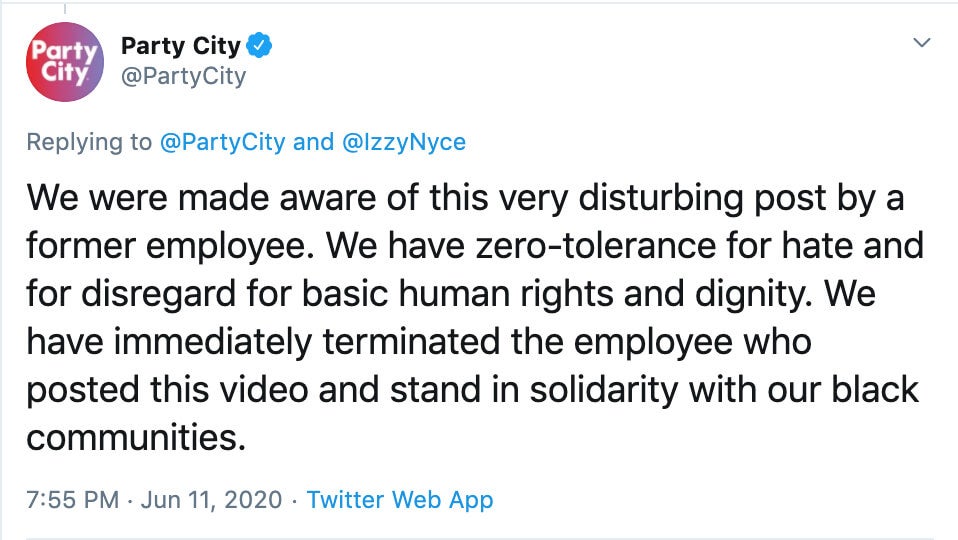Viewport: 958px width, 540px height.
Task: Open the tweet options chevron menu
Action: [921, 43]
